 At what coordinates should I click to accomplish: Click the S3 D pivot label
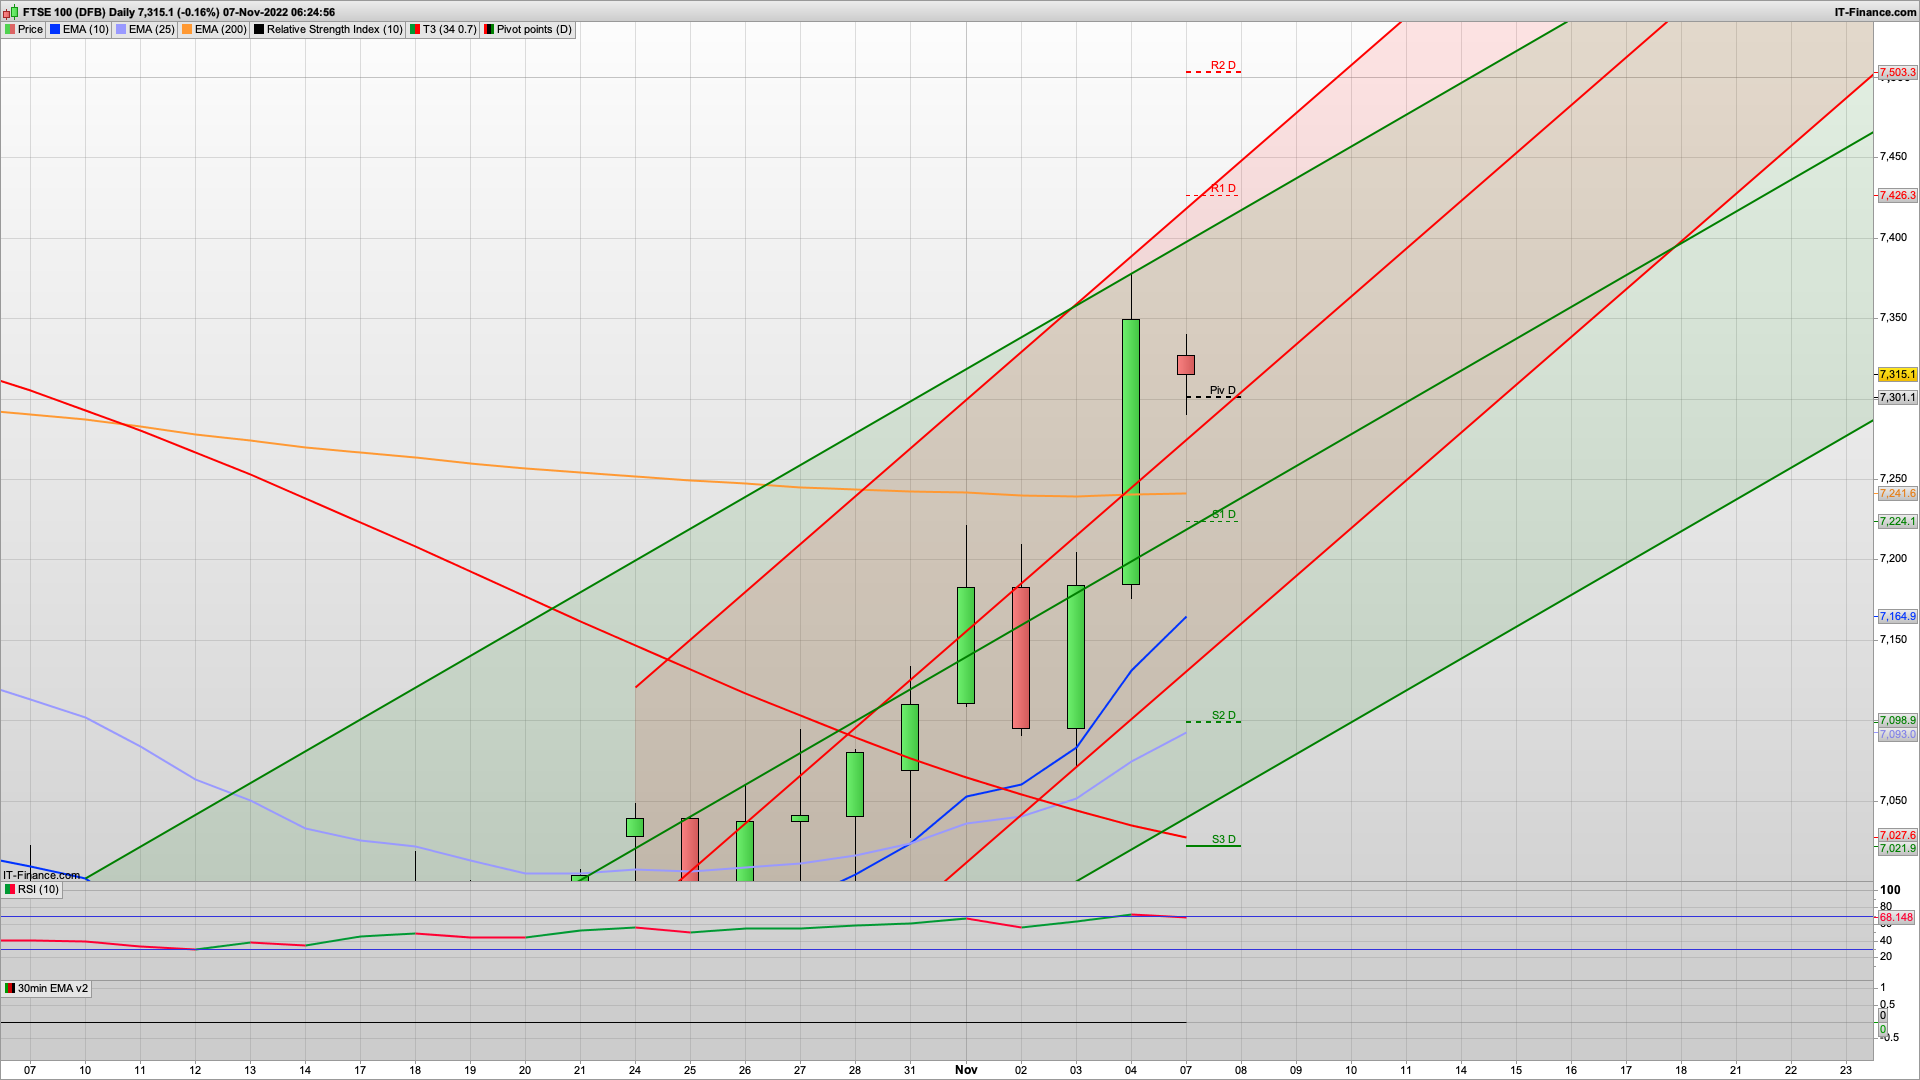pos(1223,840)
